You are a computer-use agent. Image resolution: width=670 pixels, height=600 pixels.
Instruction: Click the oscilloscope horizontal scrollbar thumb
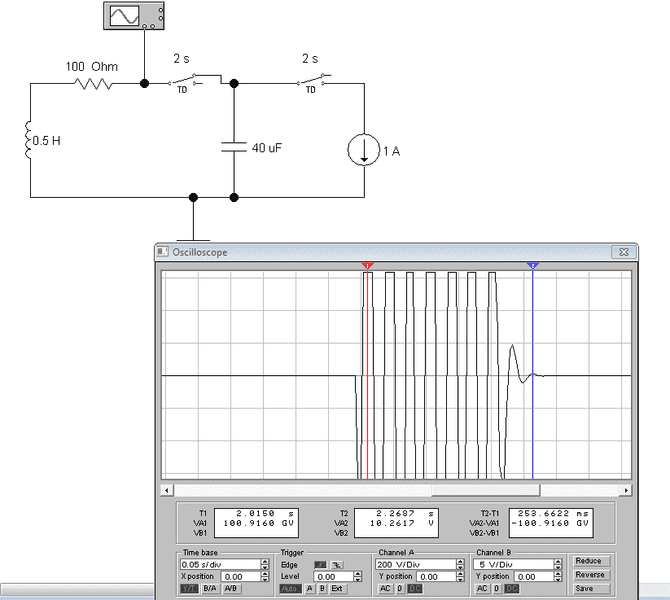pos(485,491)
